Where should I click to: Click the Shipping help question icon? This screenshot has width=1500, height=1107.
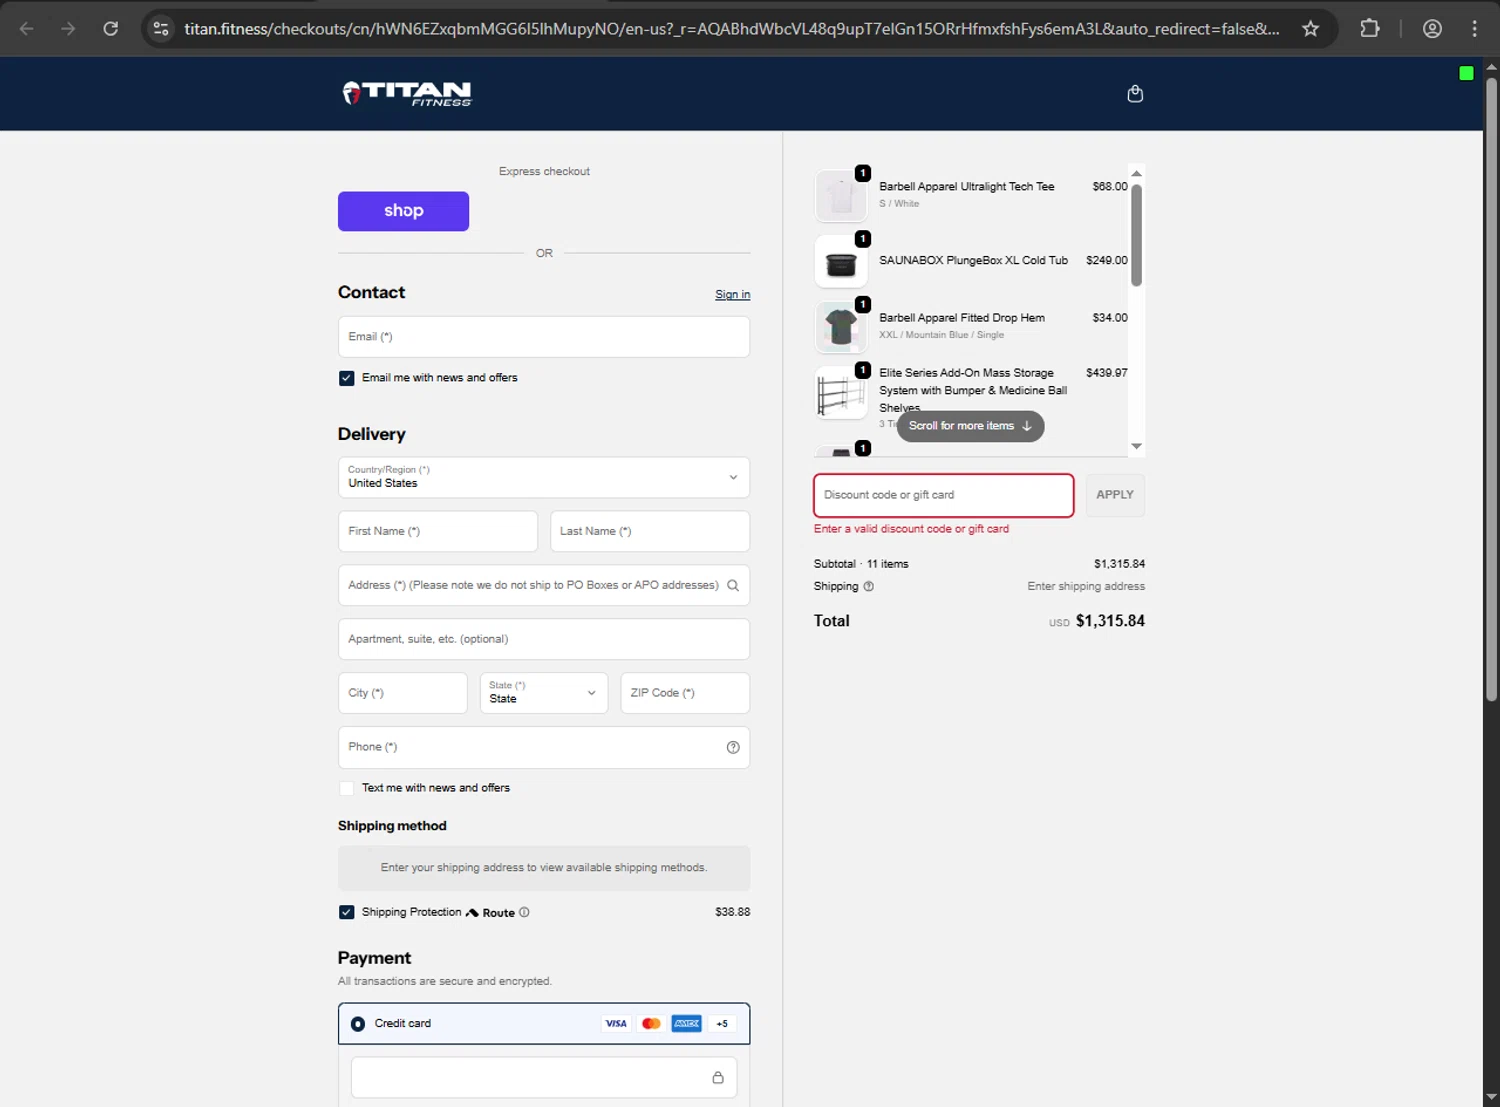point(868,587)
